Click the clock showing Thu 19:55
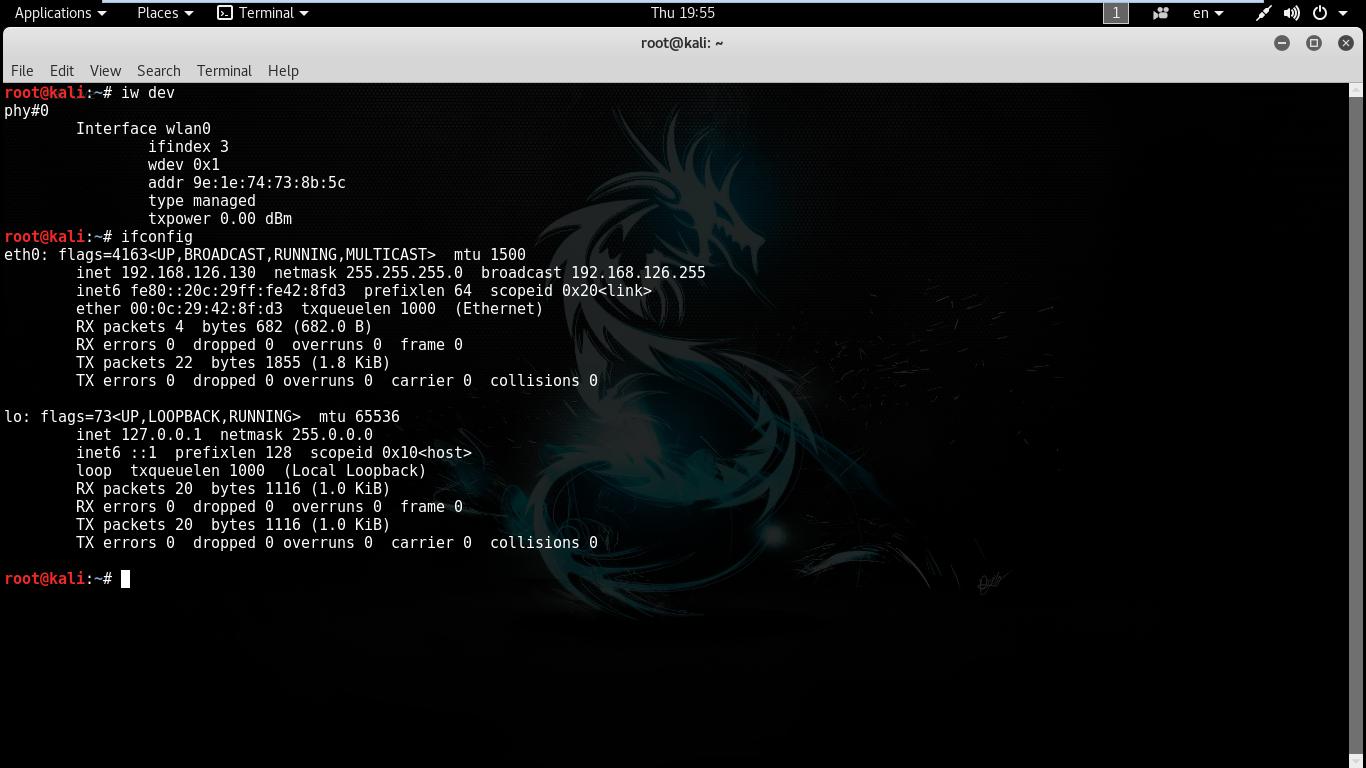 (x=683, y=13)
